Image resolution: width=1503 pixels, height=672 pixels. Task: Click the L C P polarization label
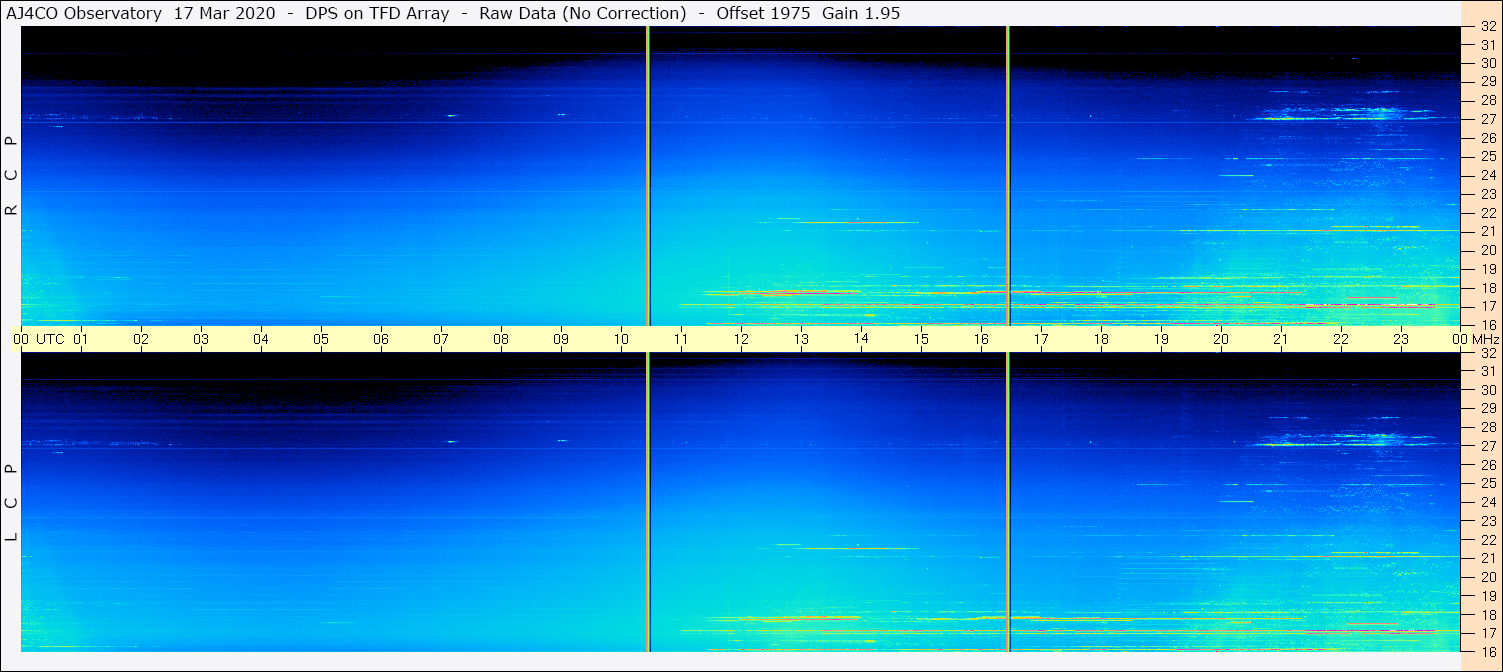coord(11,502)
